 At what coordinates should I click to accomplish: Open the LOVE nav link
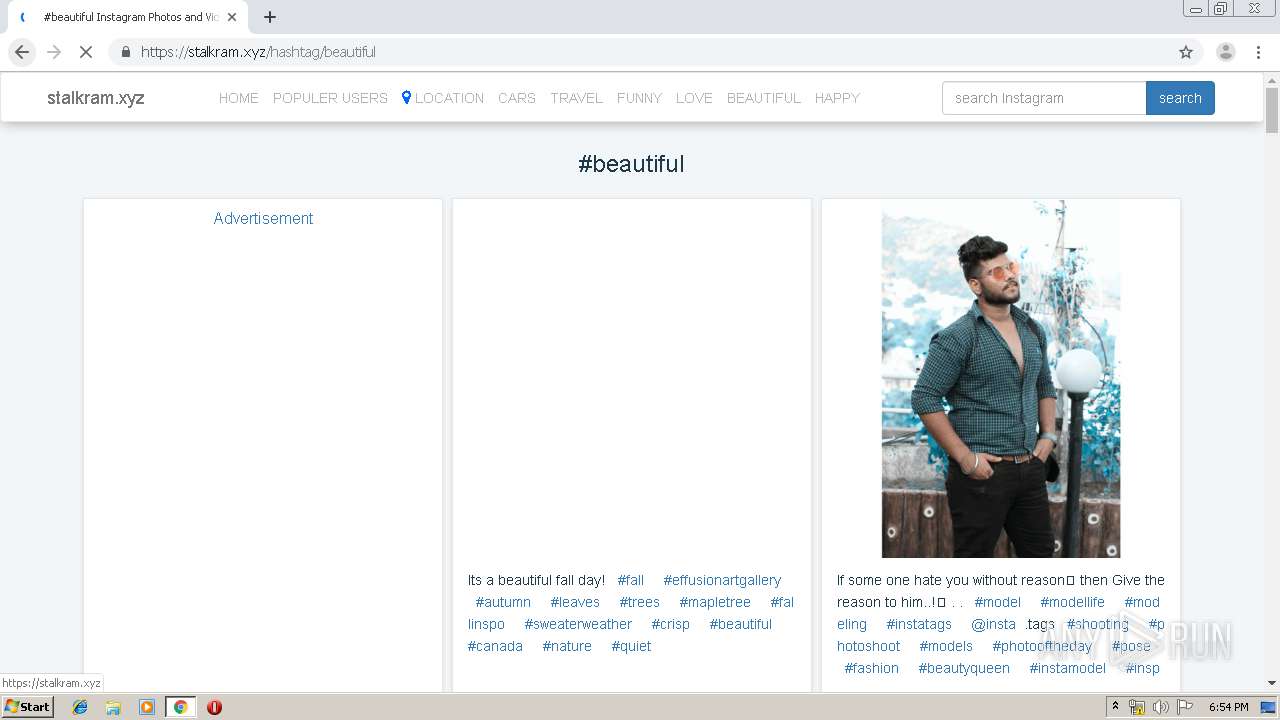coord(694,98)
